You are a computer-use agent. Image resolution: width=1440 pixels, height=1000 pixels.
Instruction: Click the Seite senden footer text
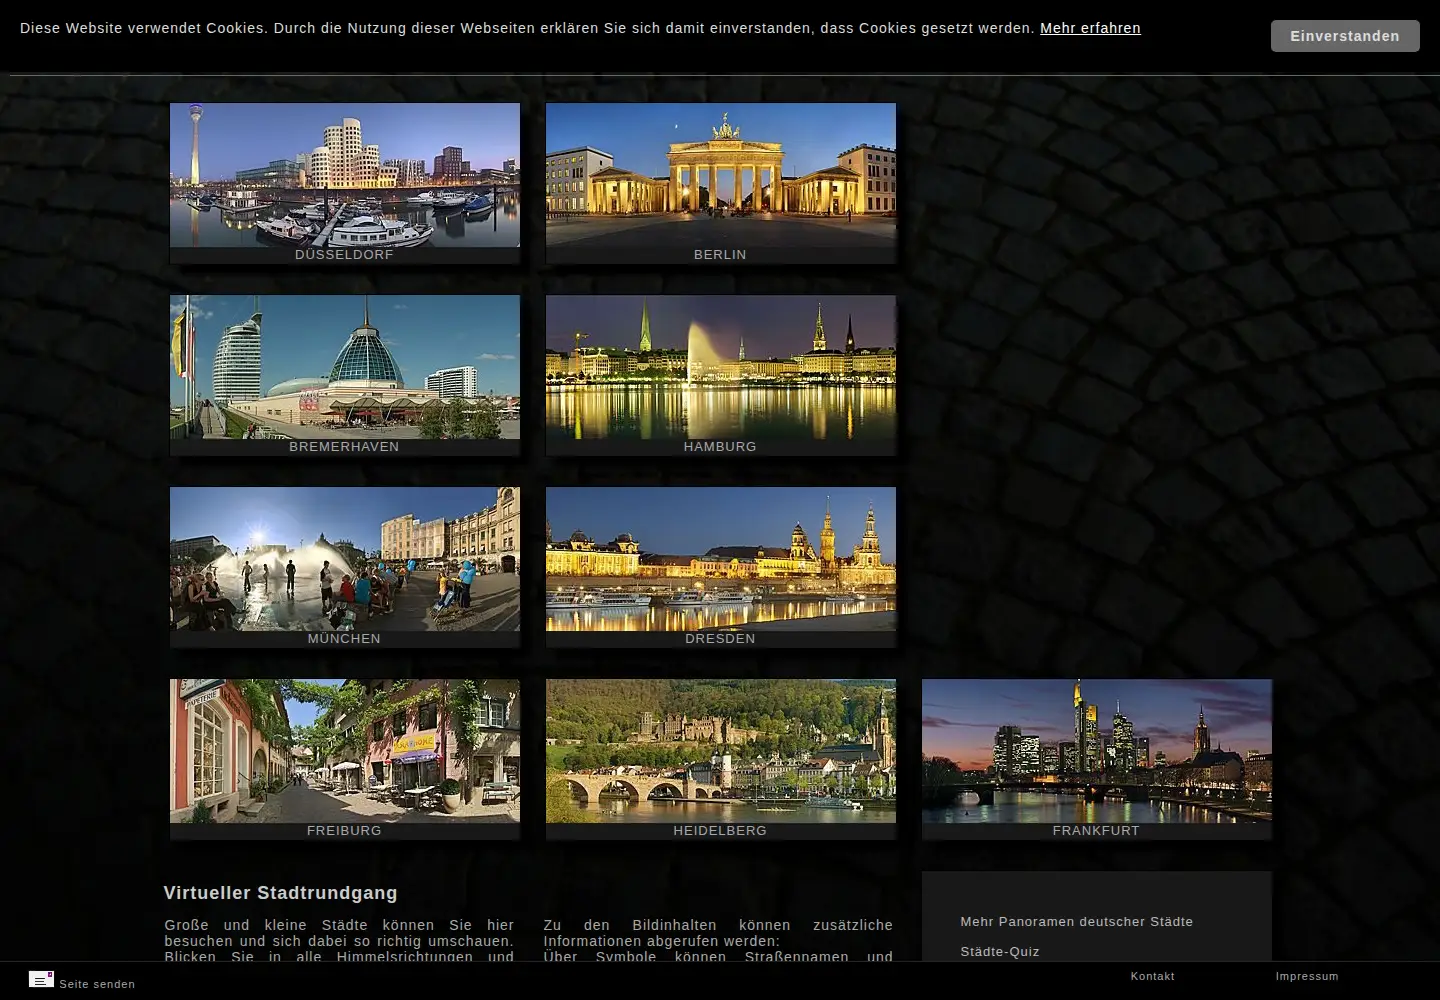pyautogui.click(x=97, y=984)
